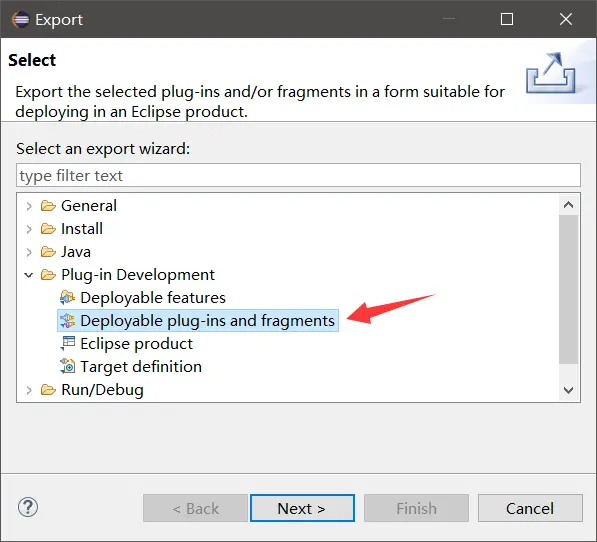The image size is (597, 542).
Task: Click the vertical scrollbar thumb
Action: pyautogui.click(x=568, y=289)
